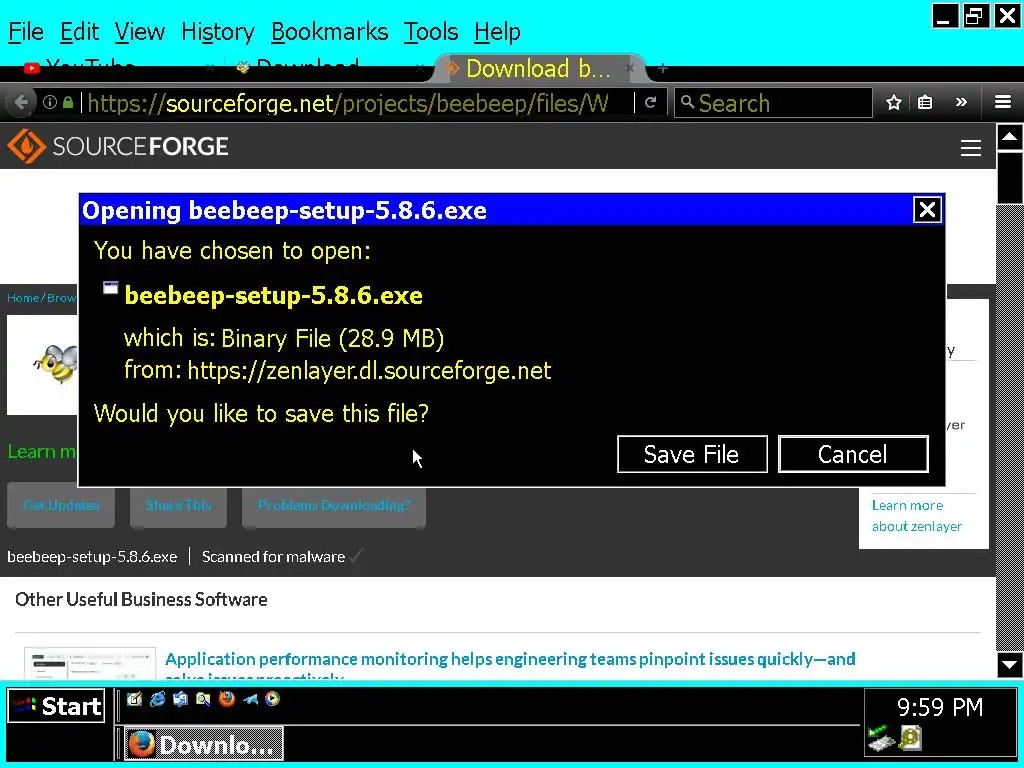Minimize the Firefox window
Screen dimensions: 1024x768
coord(944,16)
